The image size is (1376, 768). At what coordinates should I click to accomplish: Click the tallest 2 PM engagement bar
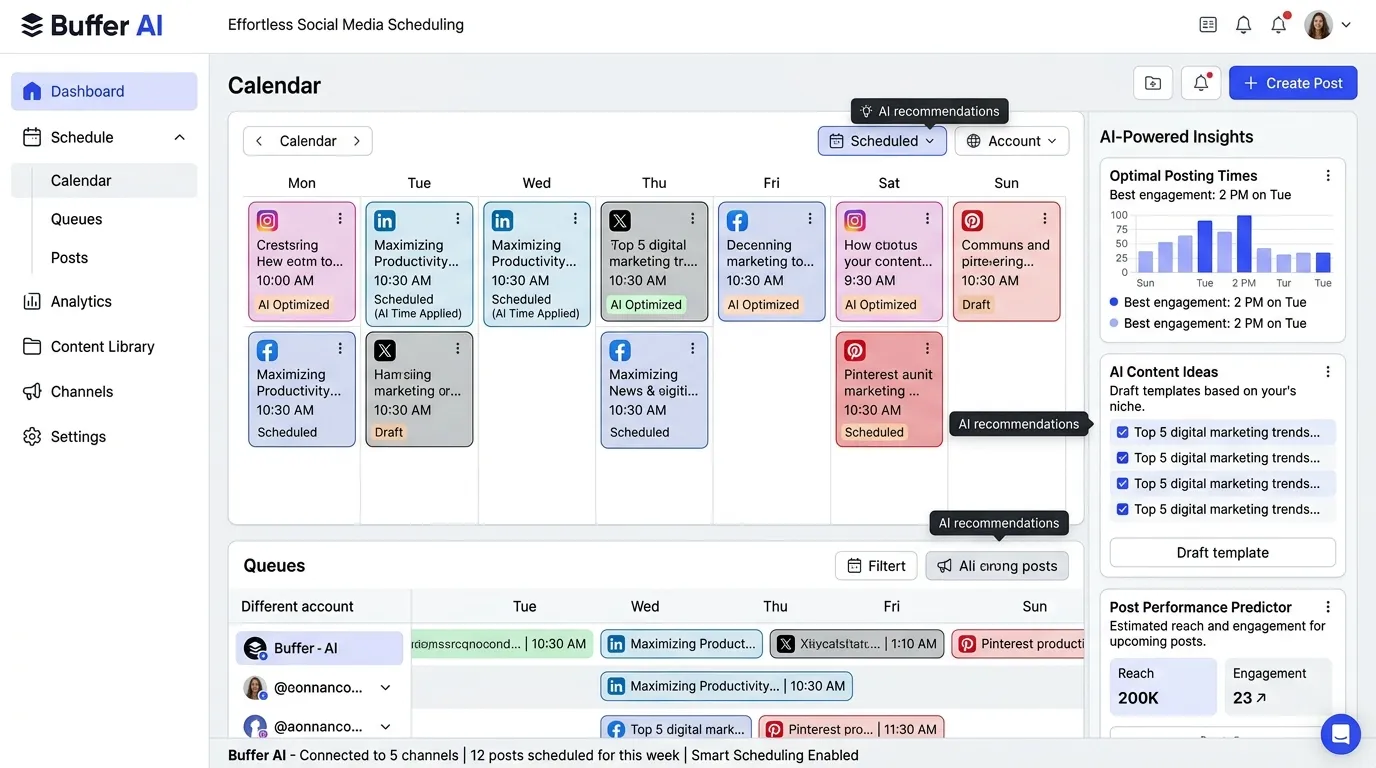coord(1244,244)
